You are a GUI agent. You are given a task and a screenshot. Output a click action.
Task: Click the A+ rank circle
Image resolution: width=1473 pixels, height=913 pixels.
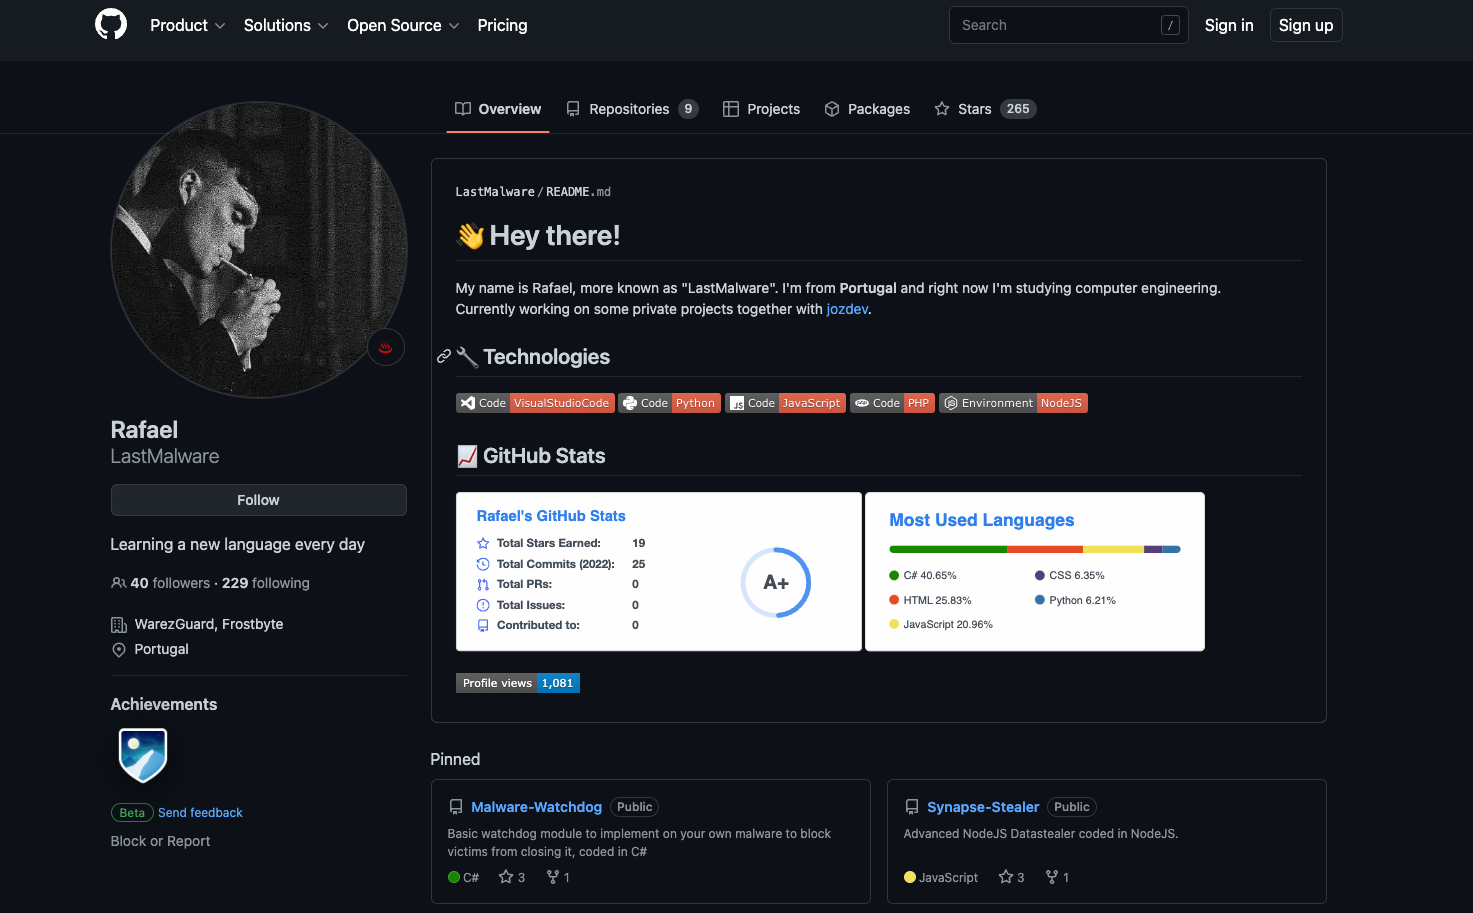pyautogui.click(x=776, y=582)
